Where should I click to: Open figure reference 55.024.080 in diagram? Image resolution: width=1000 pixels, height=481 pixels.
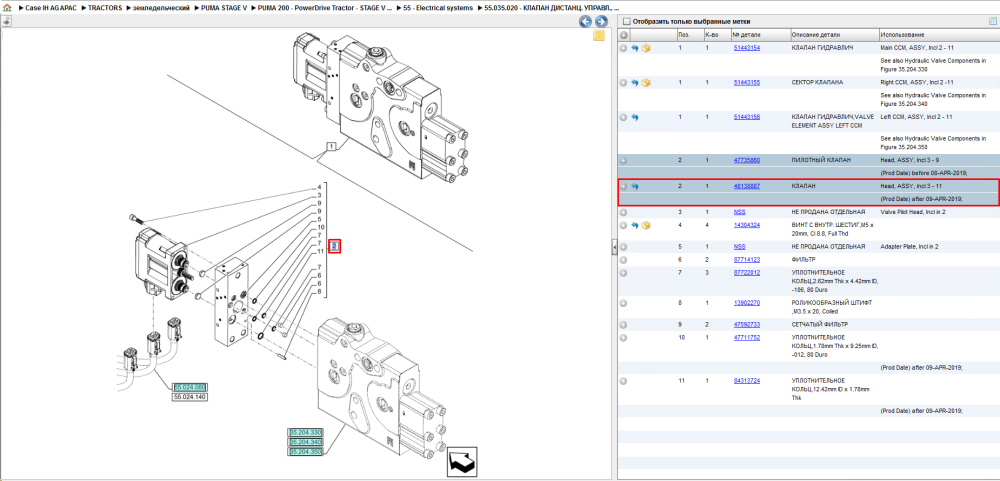coord(191,387)
